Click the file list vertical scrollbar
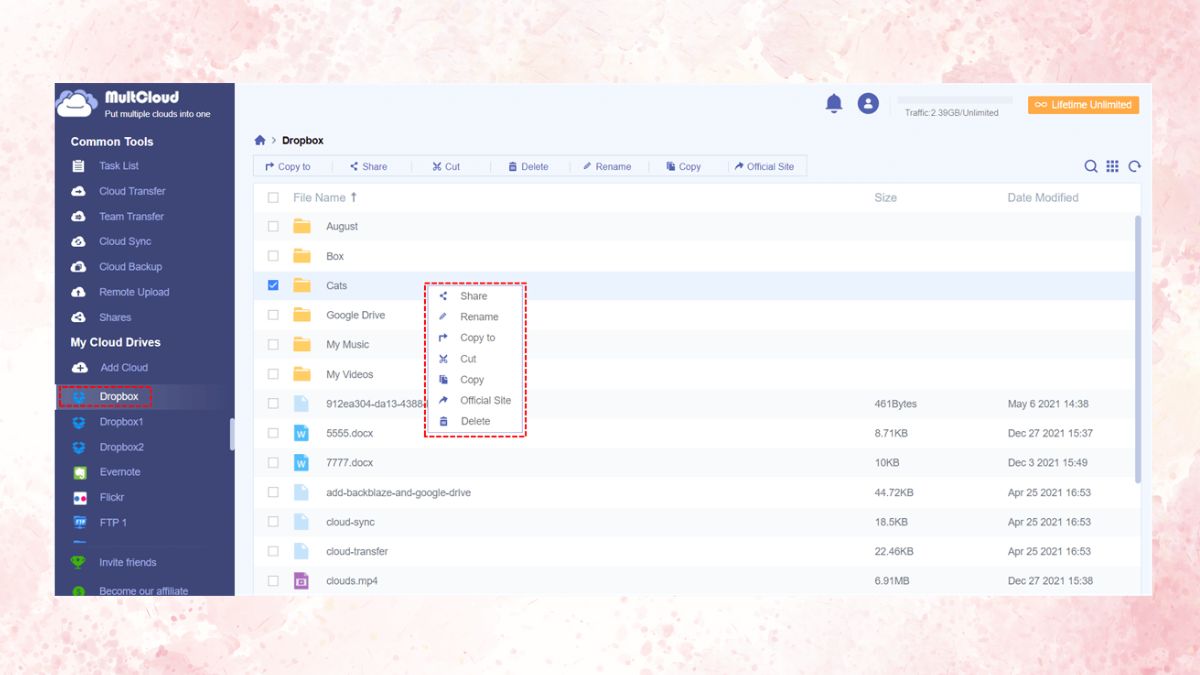This screenshot has width=1200, height=675. [x=1137, y=348]
